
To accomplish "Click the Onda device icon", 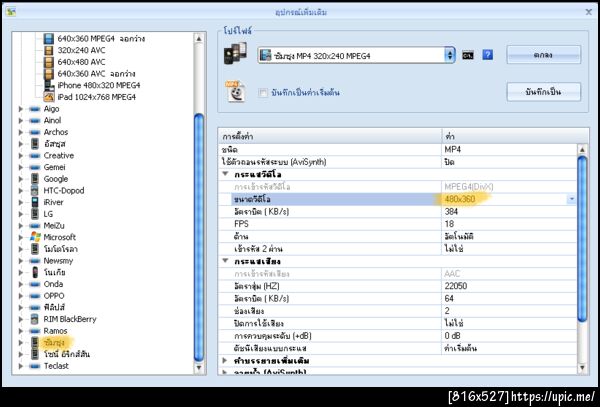I will click(x=35, y=284).
